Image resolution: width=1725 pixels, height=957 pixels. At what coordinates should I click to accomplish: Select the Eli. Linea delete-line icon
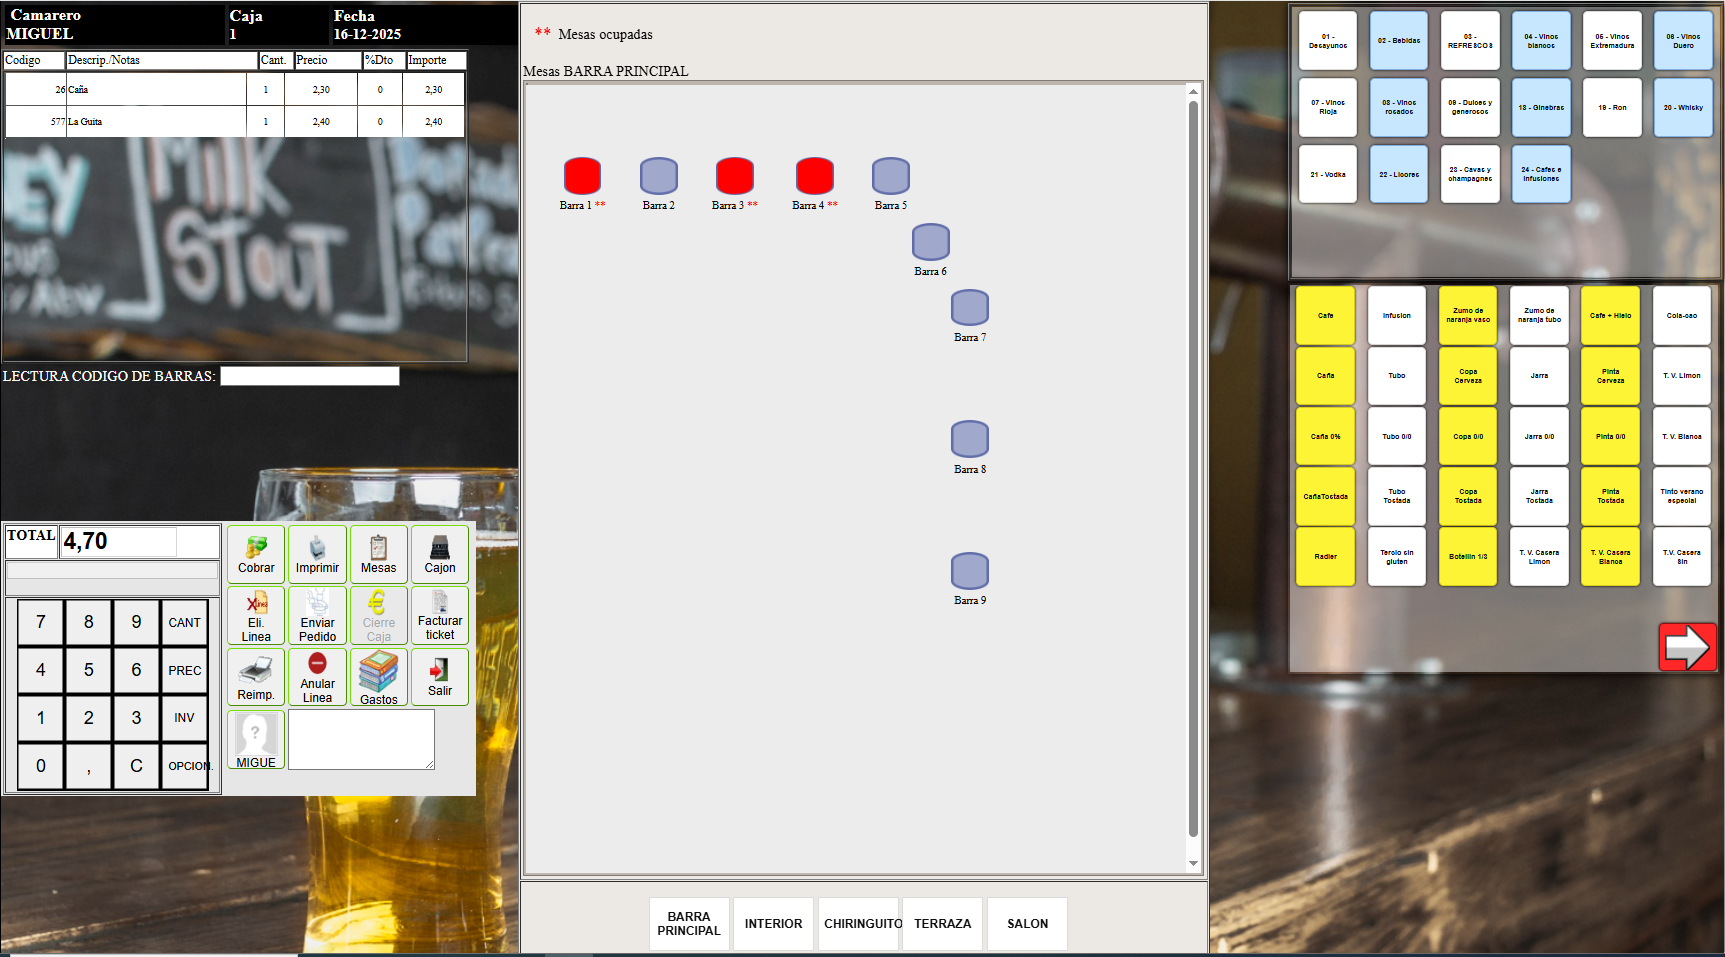(x=255, y=615)
